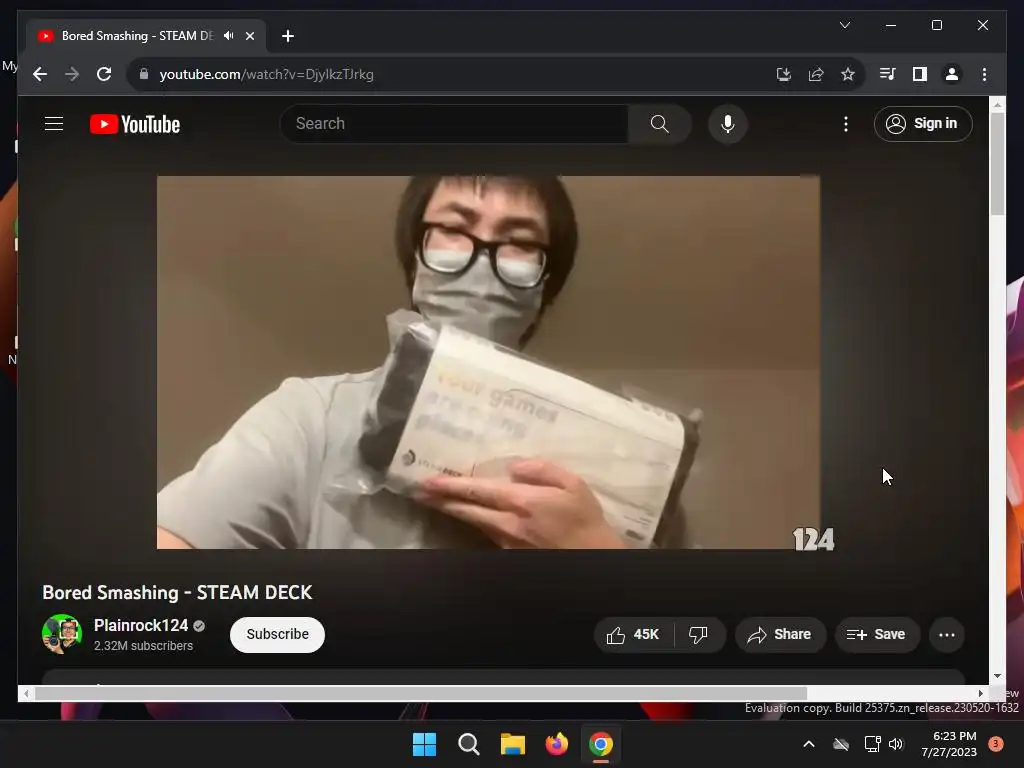Close the Bored Smashing tab

[x=249, y=36]
